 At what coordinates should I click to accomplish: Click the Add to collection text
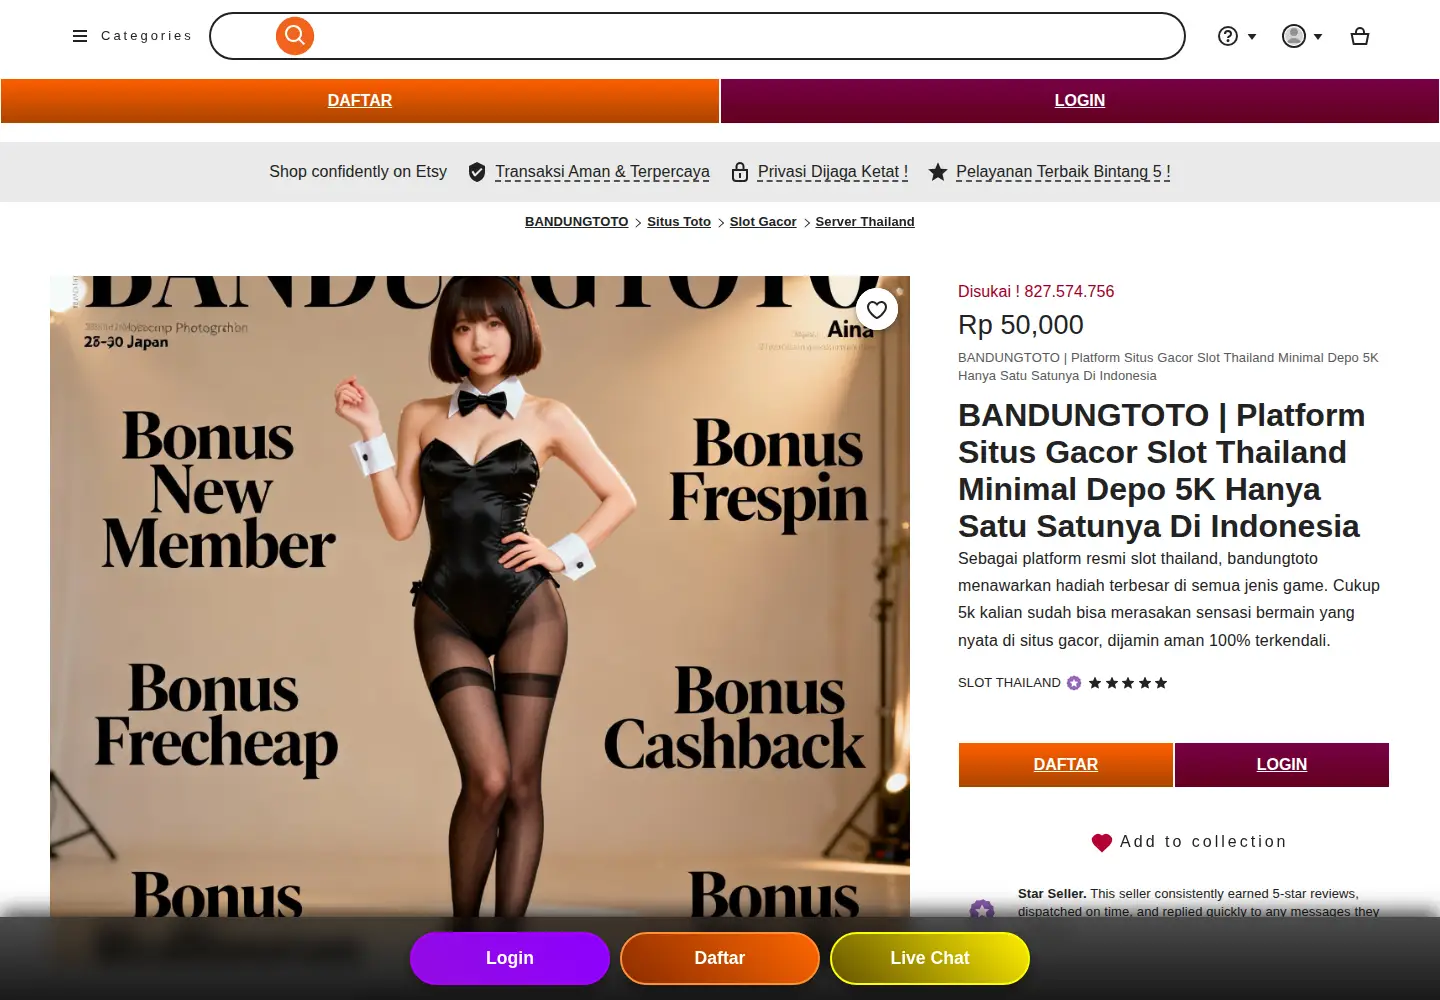1203,842
